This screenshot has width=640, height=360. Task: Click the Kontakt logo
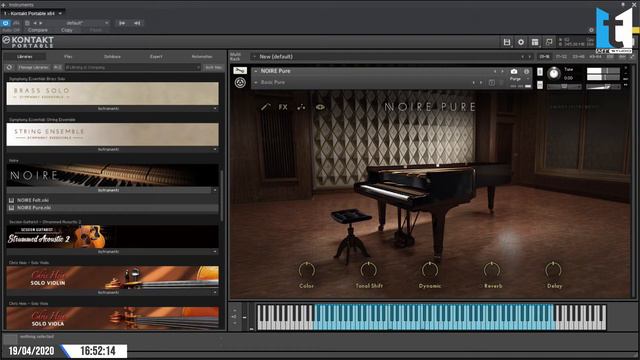click(28, 42)
